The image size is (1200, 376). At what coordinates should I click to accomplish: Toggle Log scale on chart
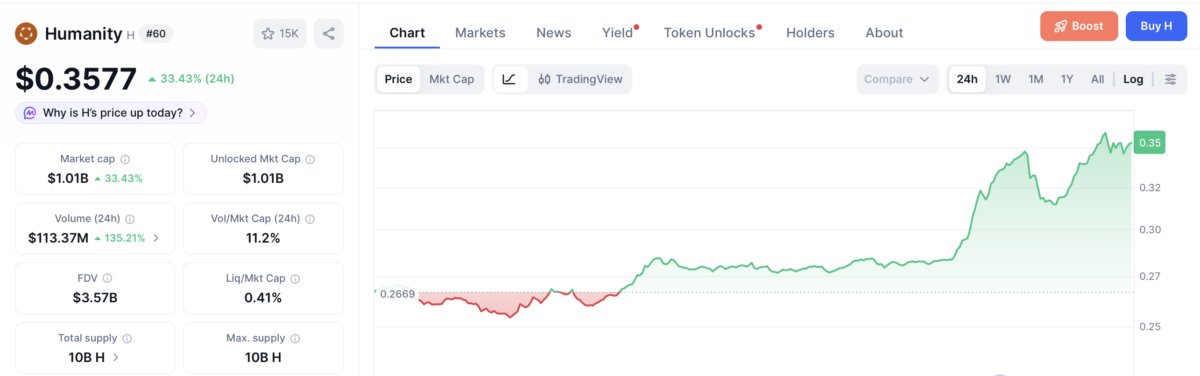pos(1133,79)
